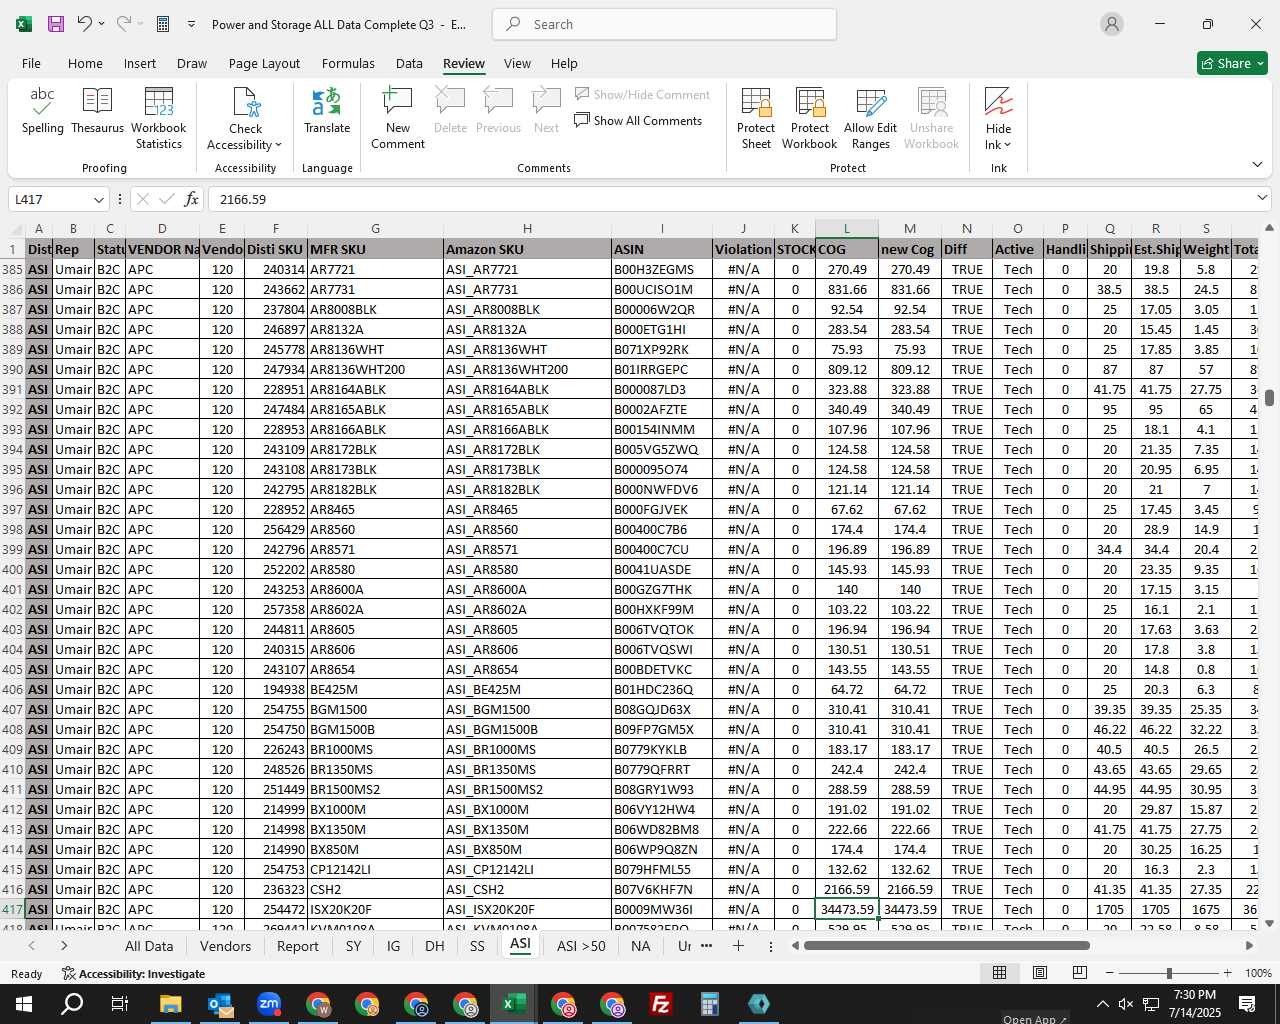Click the zoom in plus button
The width and height of the screenshot is (1280, 1024).
(1227, 973)
